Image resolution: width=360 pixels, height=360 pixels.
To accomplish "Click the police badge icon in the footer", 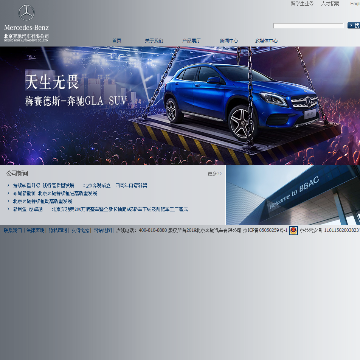I will pos(293,230).
